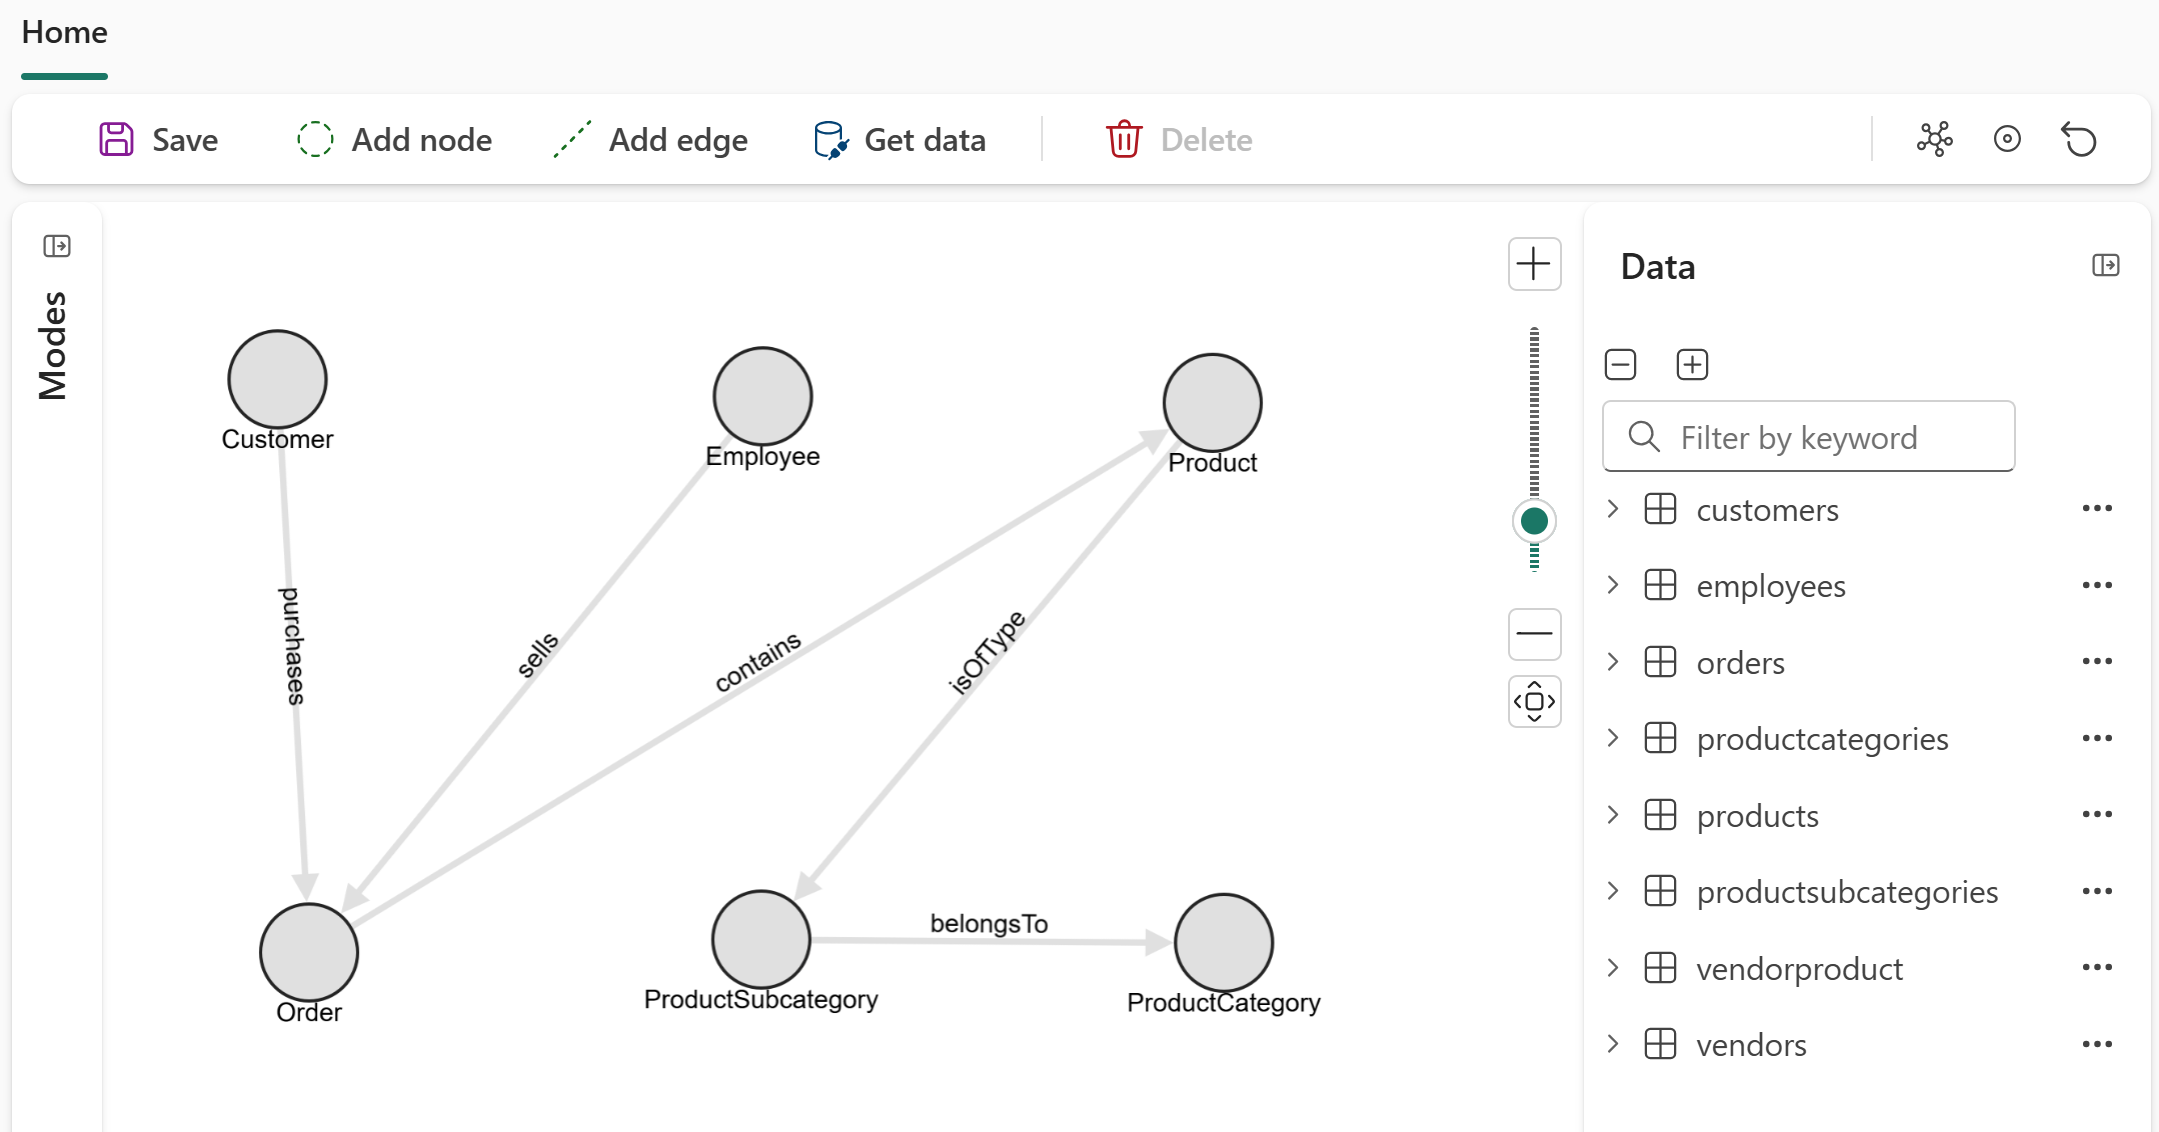Image resolution: width=2159 pixels, height=1132 pixels.
Task: Switch to the Home tab
Action: (64, 32)
